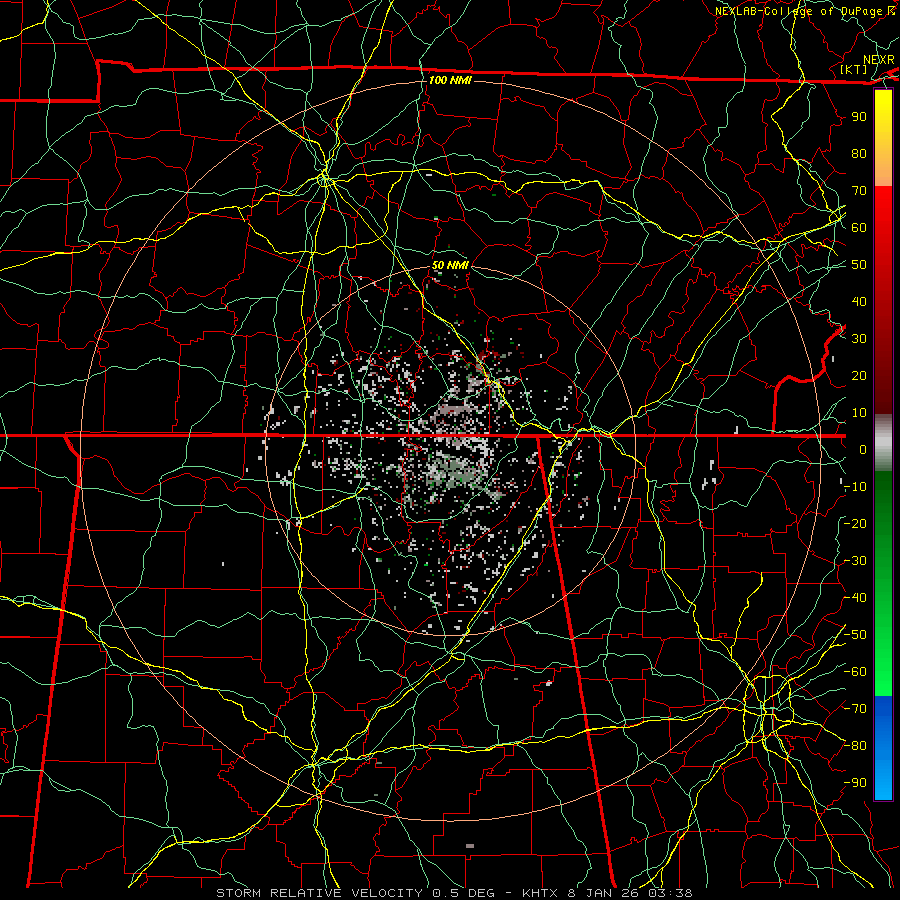The width and height of the screenshot is (900, 900).
Task: Click the "90" scale value
Action: click(x=859, y=117)
